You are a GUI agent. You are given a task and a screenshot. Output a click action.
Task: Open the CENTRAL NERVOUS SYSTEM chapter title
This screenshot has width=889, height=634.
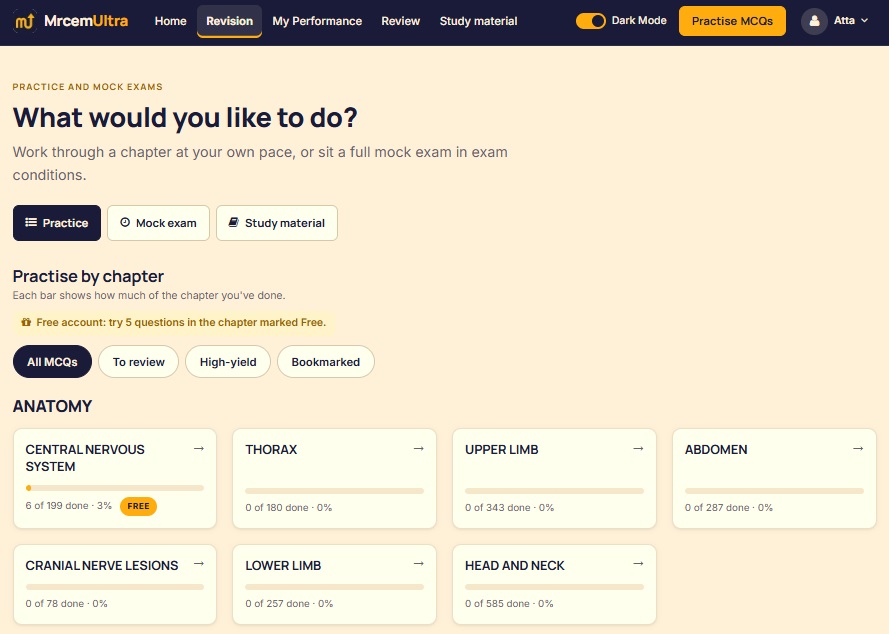pos(85,458)
